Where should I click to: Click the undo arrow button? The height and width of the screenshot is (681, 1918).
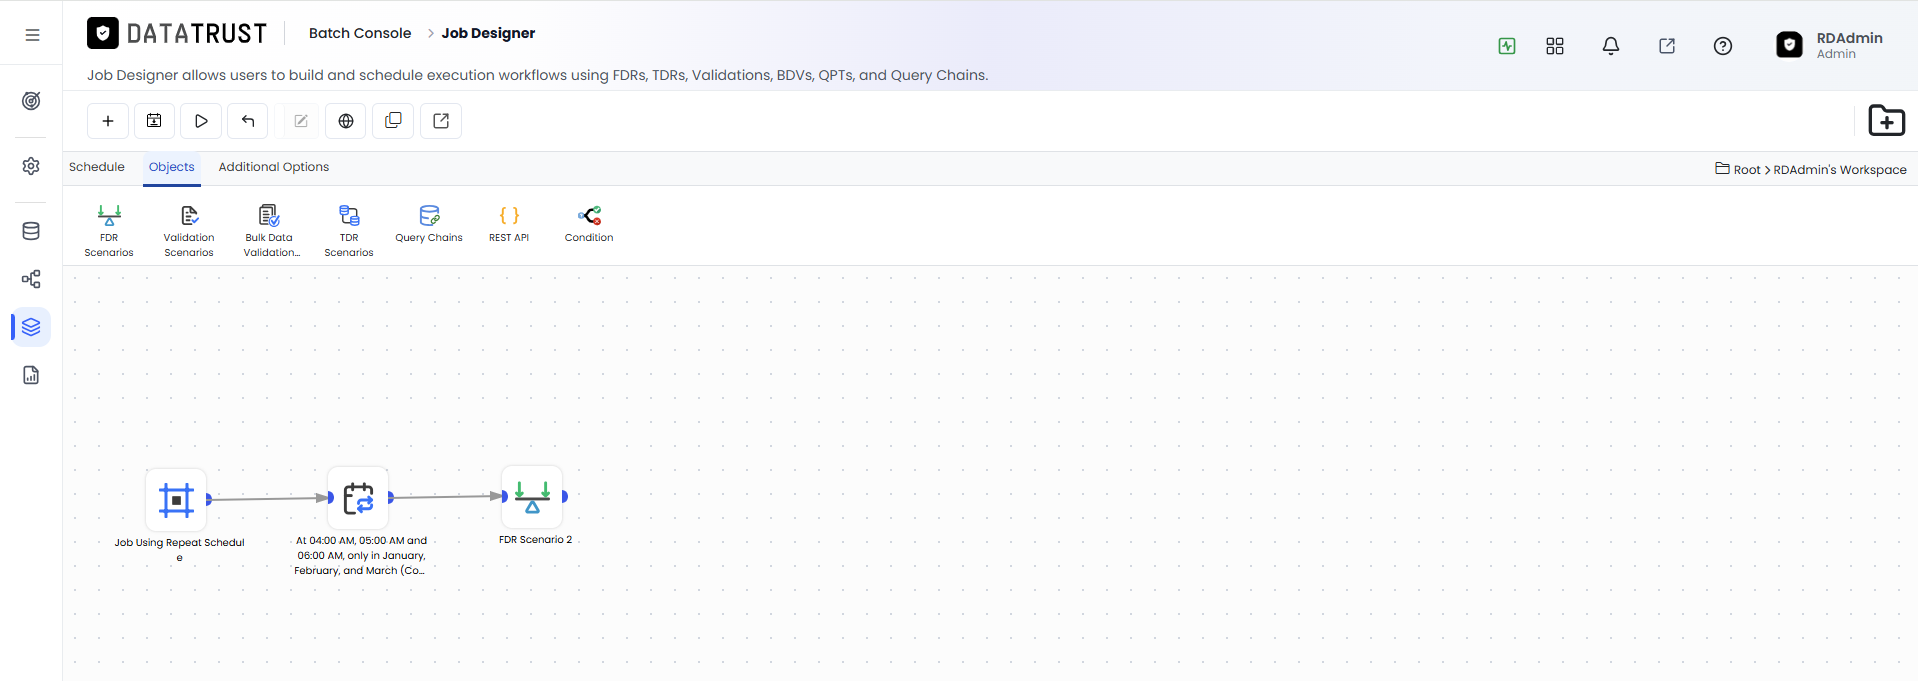tap(248, 121)
